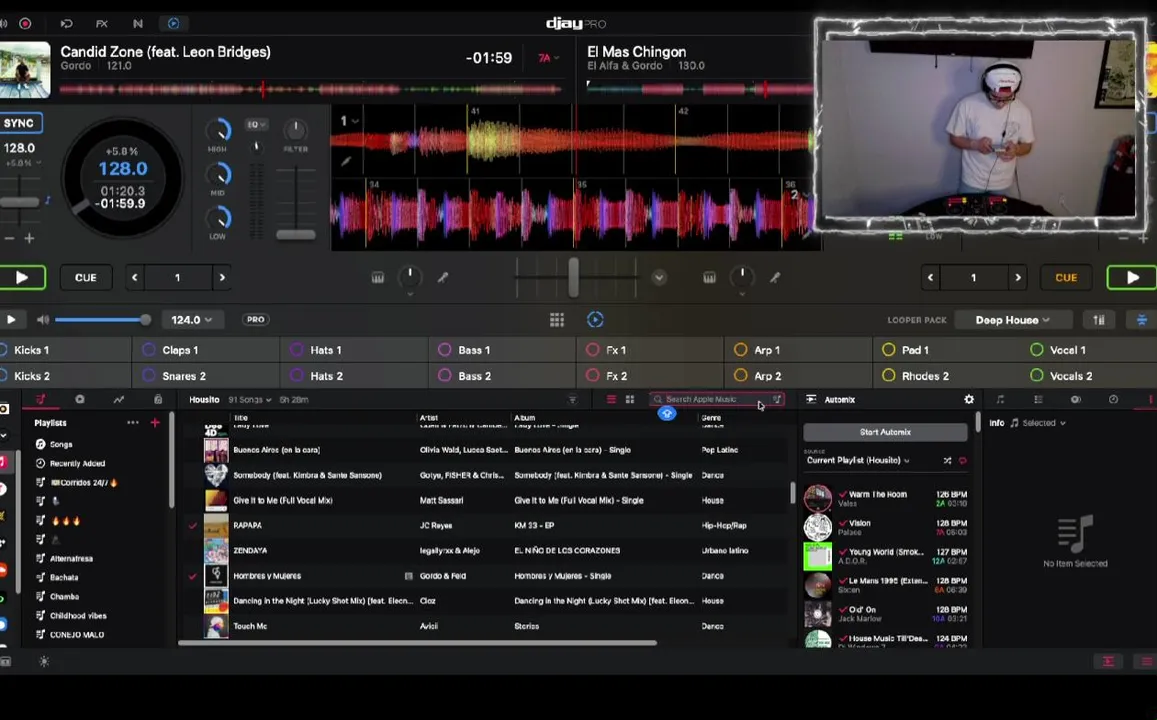Image resolution: width=1157 pixels, height=720 pixels.
Task: Toggle Automix shuffle icon
Action: pyautogui.click(x=947, y=460)
